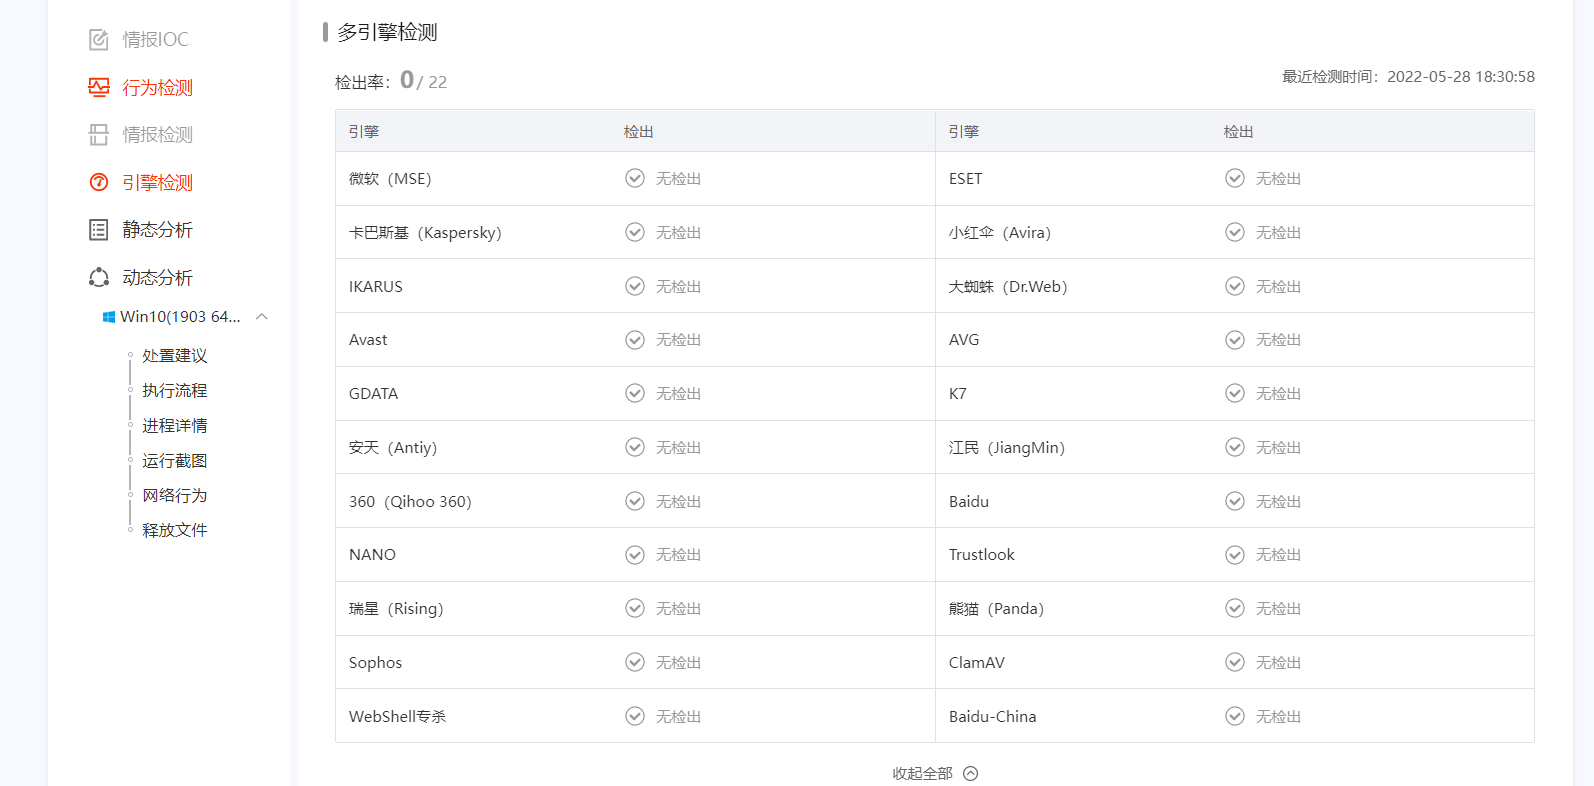Click the check icon in Antiy row
The image size is (1594, 786).
pyautogui.click(x=635, y=447)
